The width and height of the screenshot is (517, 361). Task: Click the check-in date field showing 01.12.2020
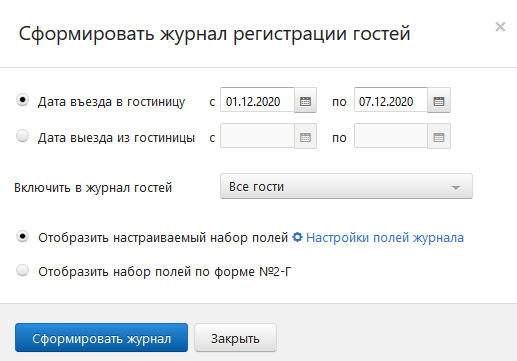tap(257, 100)
